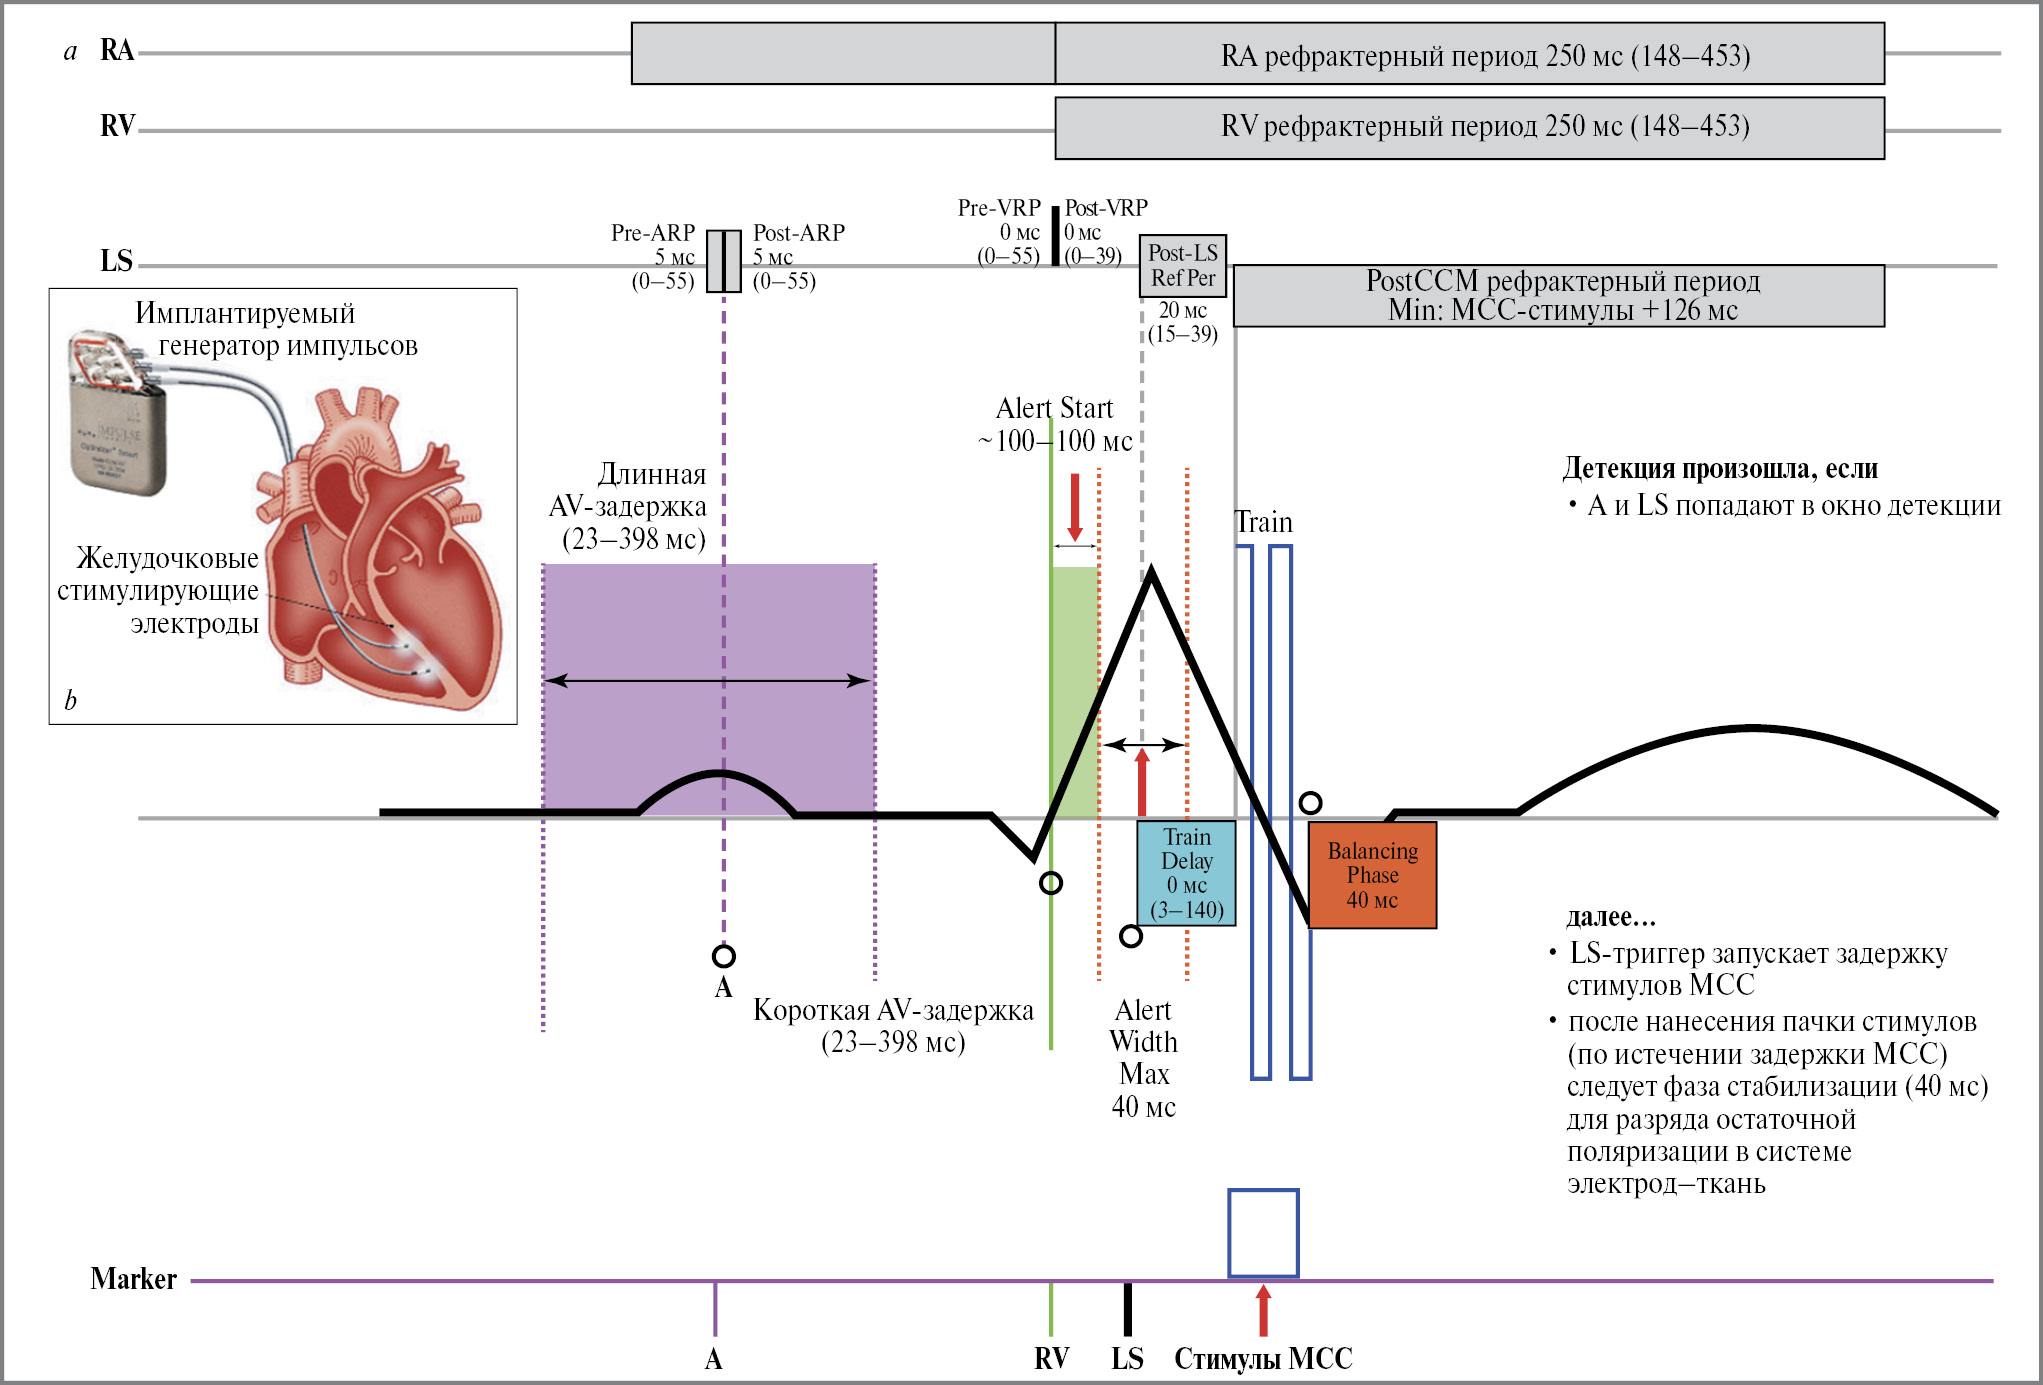Click the green RV tick on Marker line
The image size is (2043, 1385).
coord(1050,1308)
